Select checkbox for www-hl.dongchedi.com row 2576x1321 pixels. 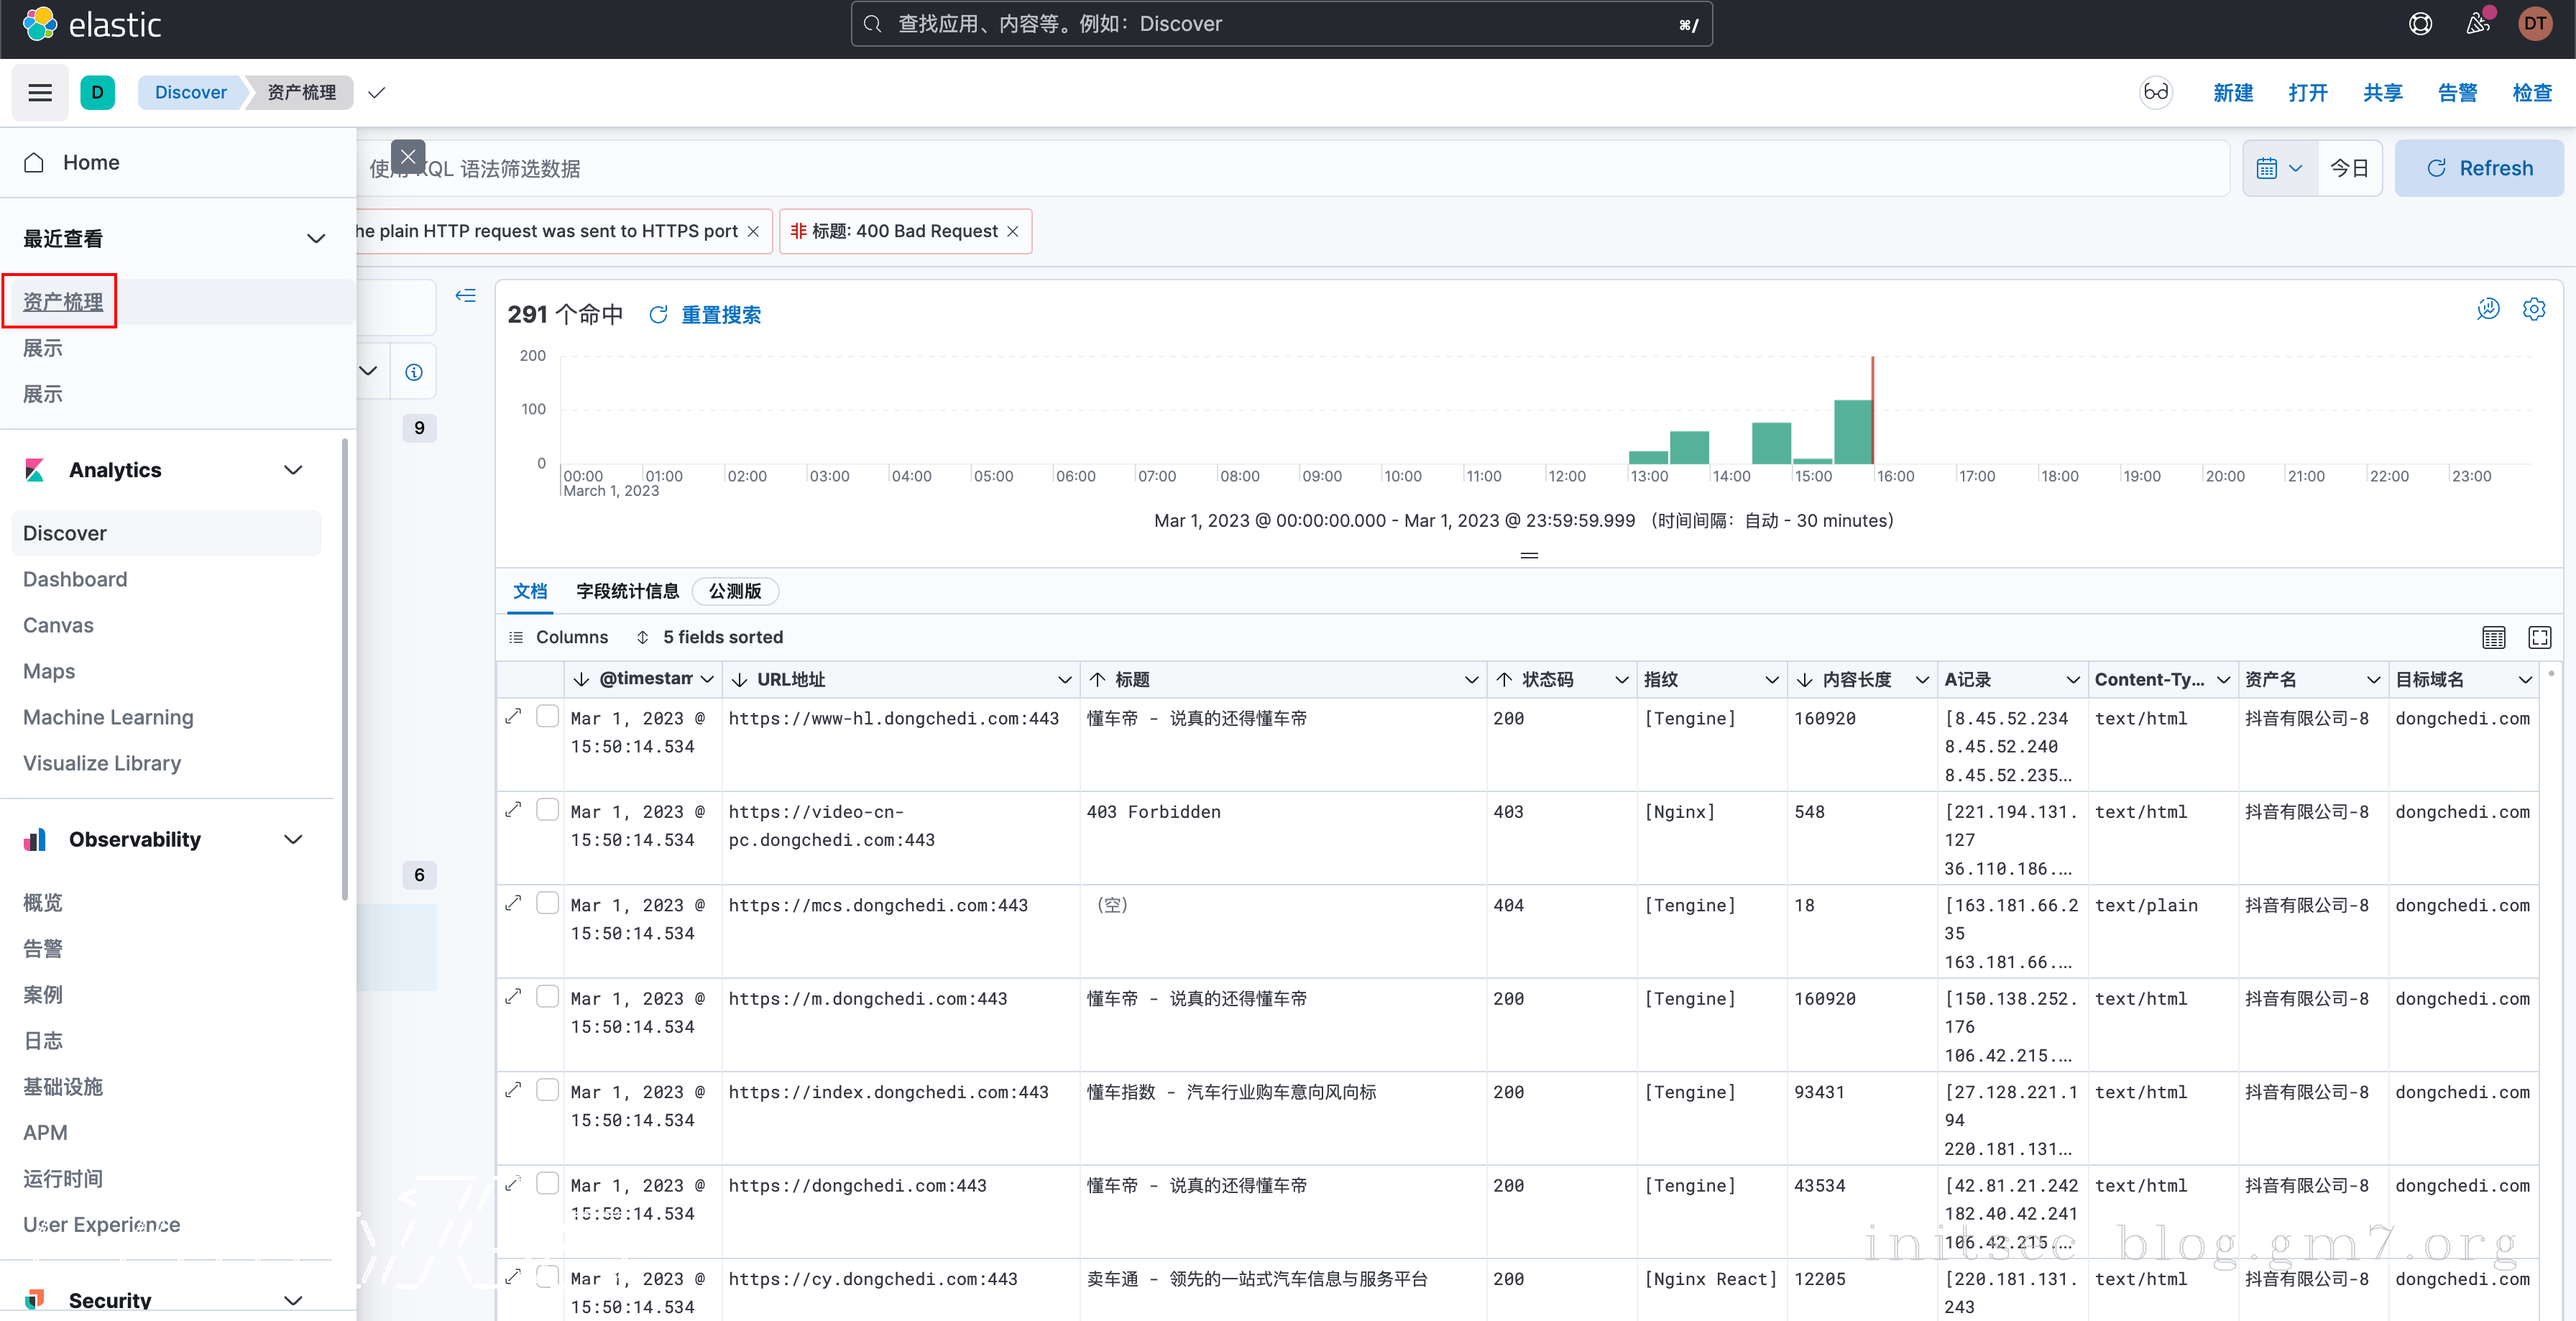[x=547, y=717]
